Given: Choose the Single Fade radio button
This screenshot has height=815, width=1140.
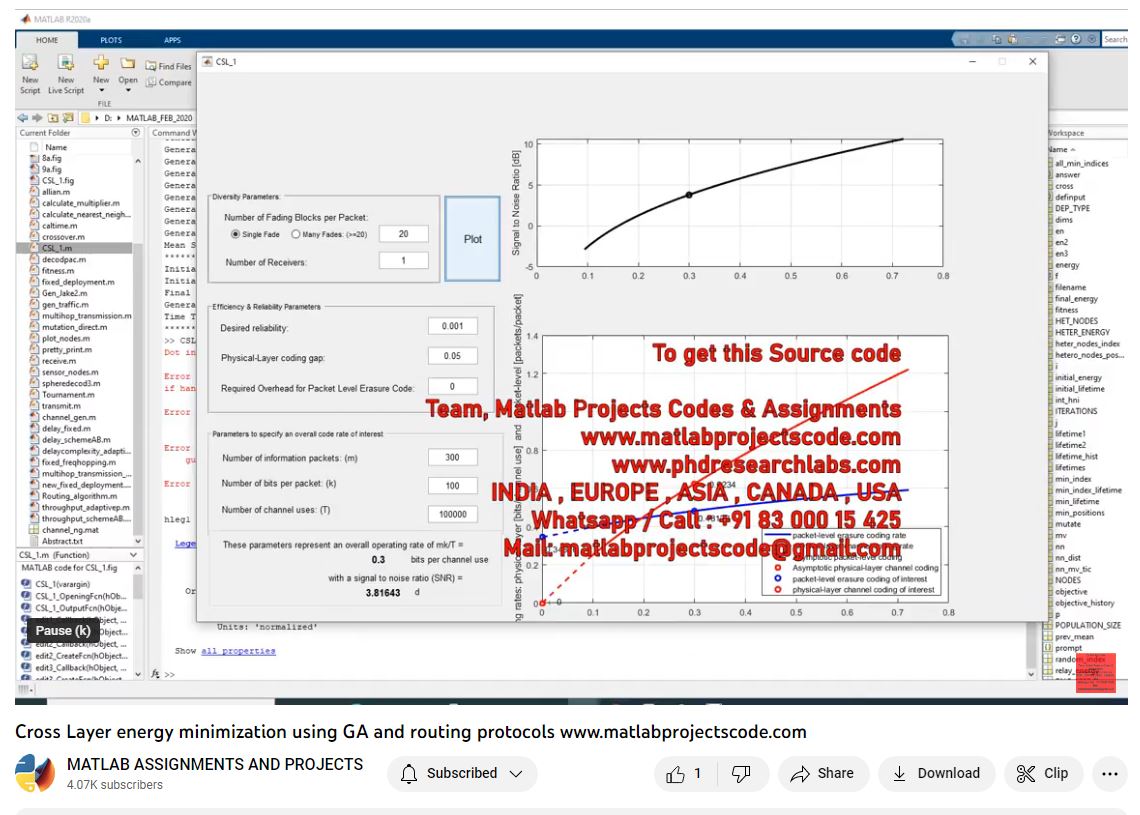Looking at the screenshot, I should 235,234.
